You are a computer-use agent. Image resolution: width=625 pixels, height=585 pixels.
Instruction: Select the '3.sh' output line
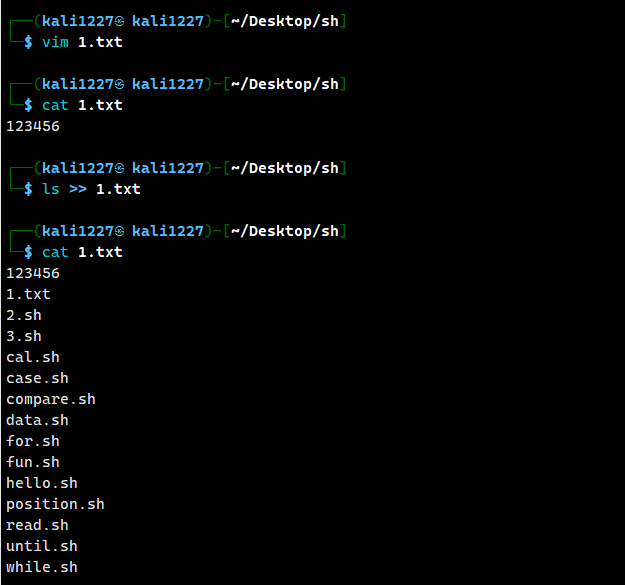[24, 336]
